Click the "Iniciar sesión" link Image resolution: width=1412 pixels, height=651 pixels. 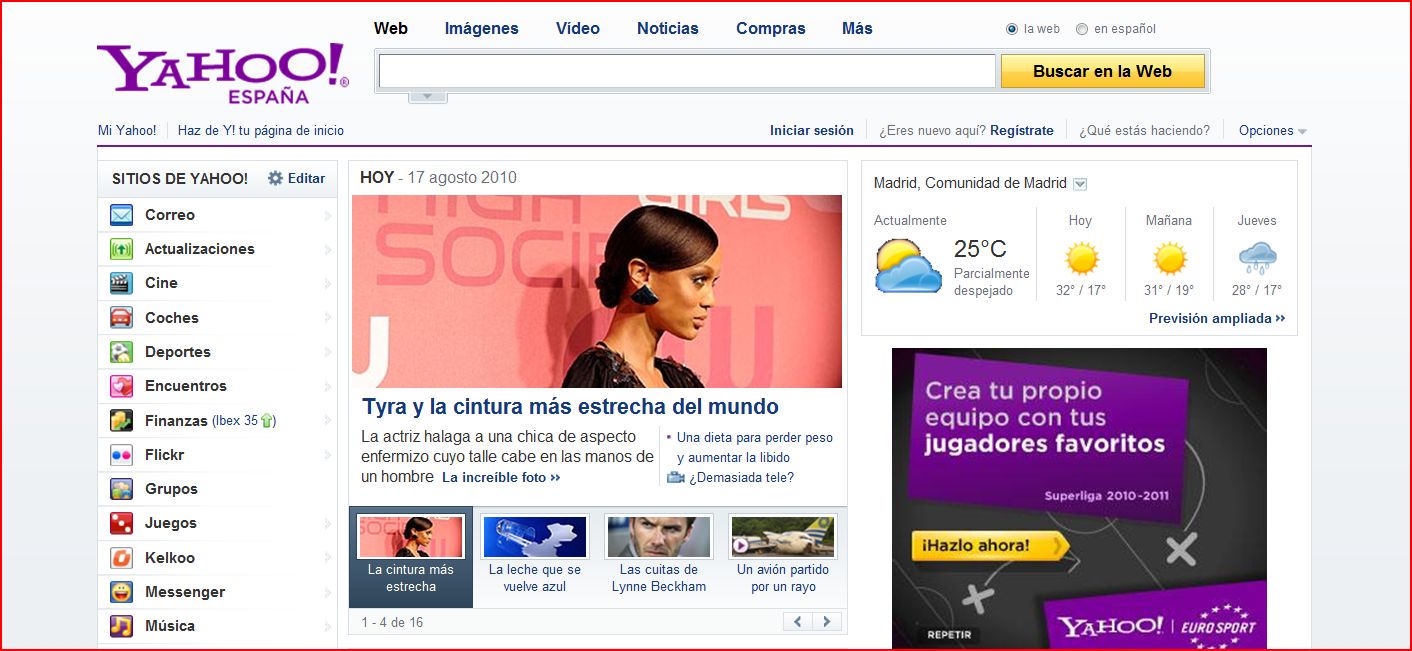[x=811, y=131]
